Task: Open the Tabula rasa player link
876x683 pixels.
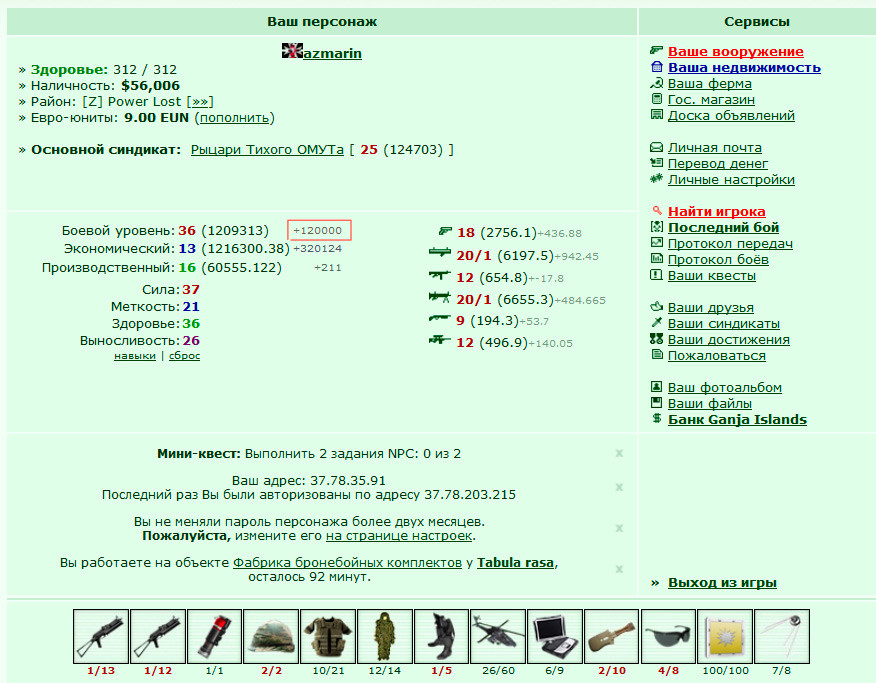Action: (515, 562)
